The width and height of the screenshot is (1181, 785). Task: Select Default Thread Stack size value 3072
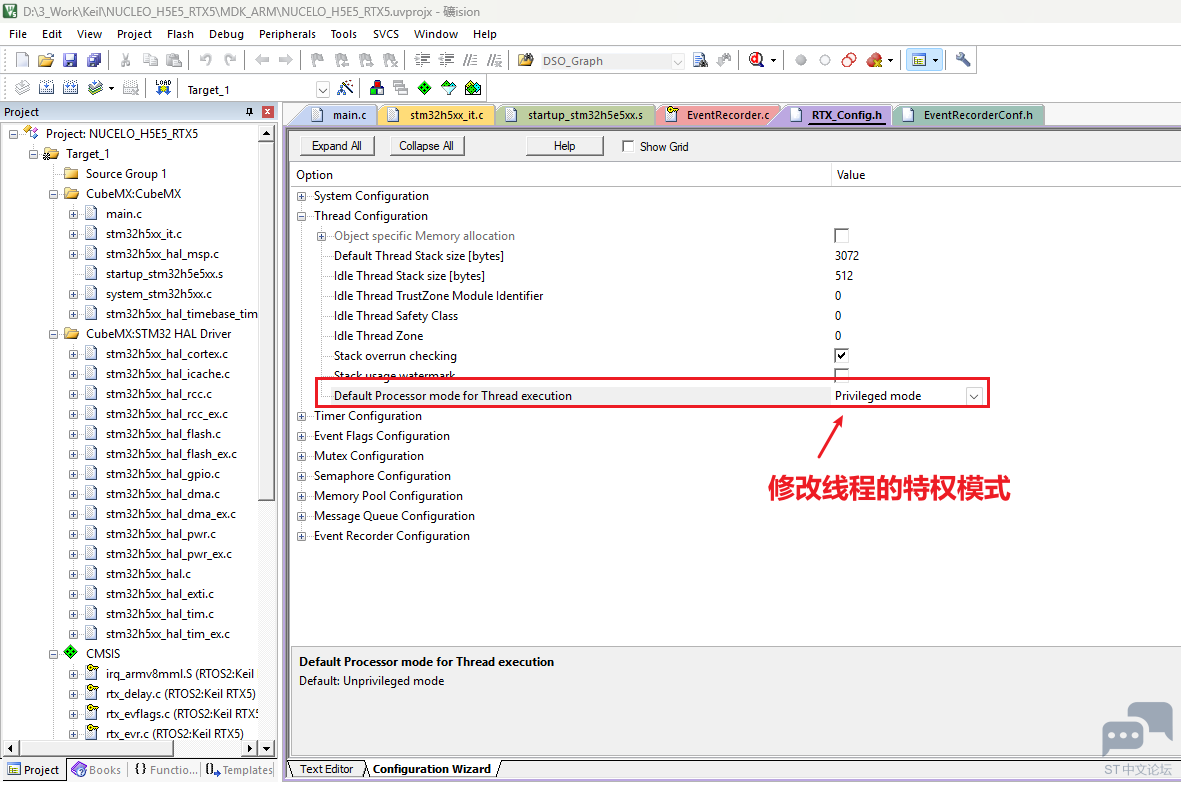[x=847, y=256]
